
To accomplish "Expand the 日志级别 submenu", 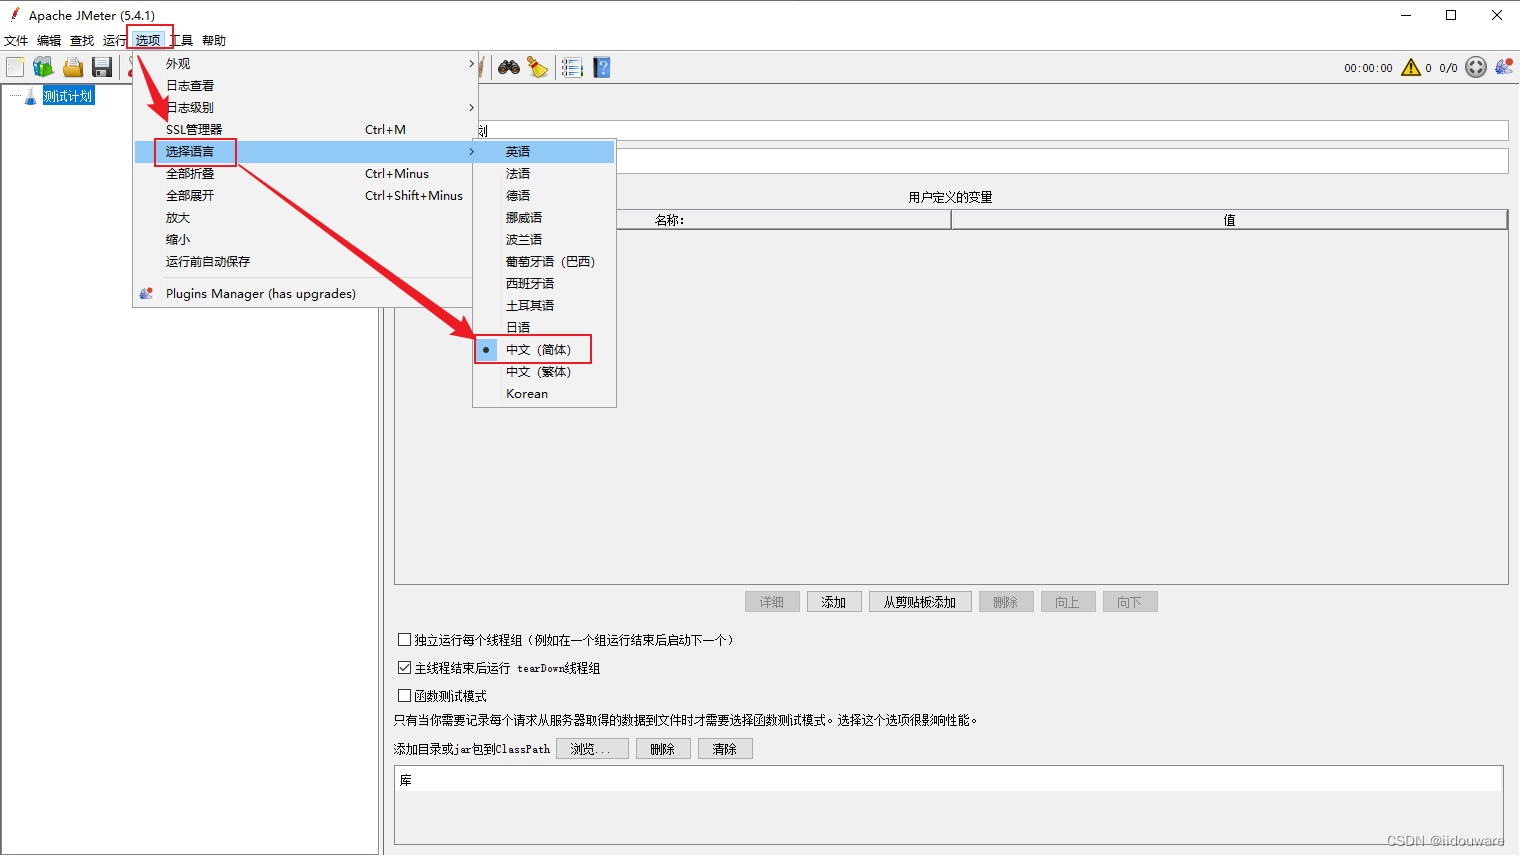I will coord(306,108).
